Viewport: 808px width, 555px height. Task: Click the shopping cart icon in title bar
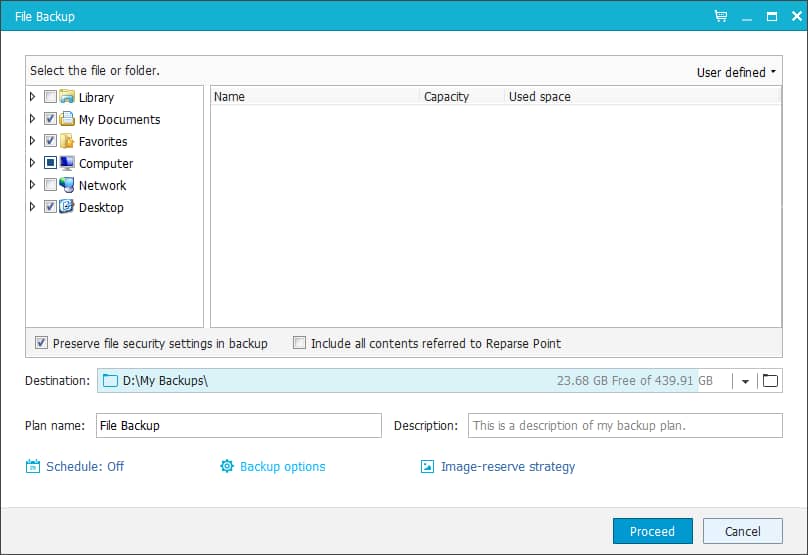720,17
